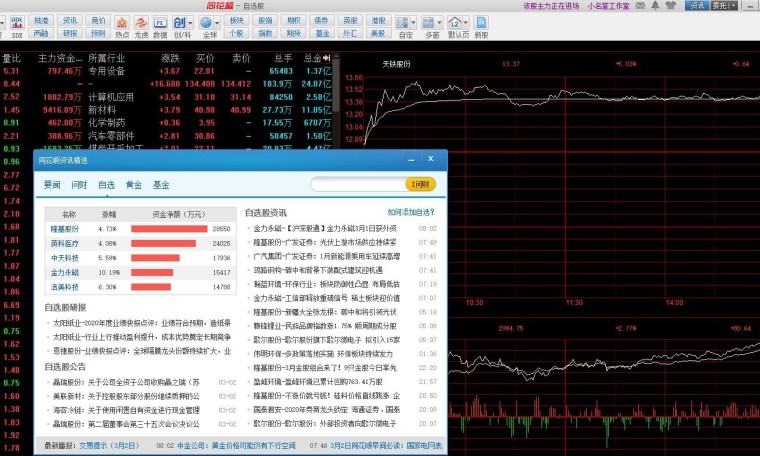Open the 创/科 board icon
760x456 pixels.
tap(179, 23)
